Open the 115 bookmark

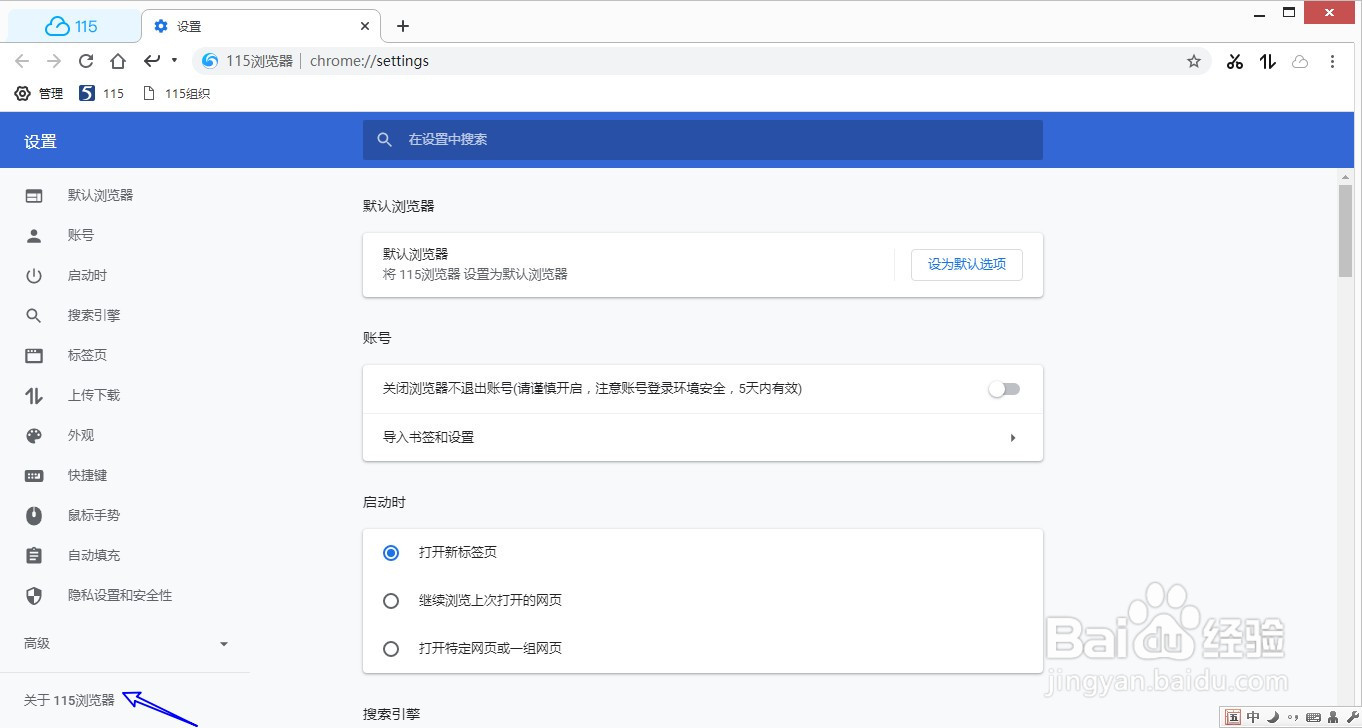click(x=101, y=93)
